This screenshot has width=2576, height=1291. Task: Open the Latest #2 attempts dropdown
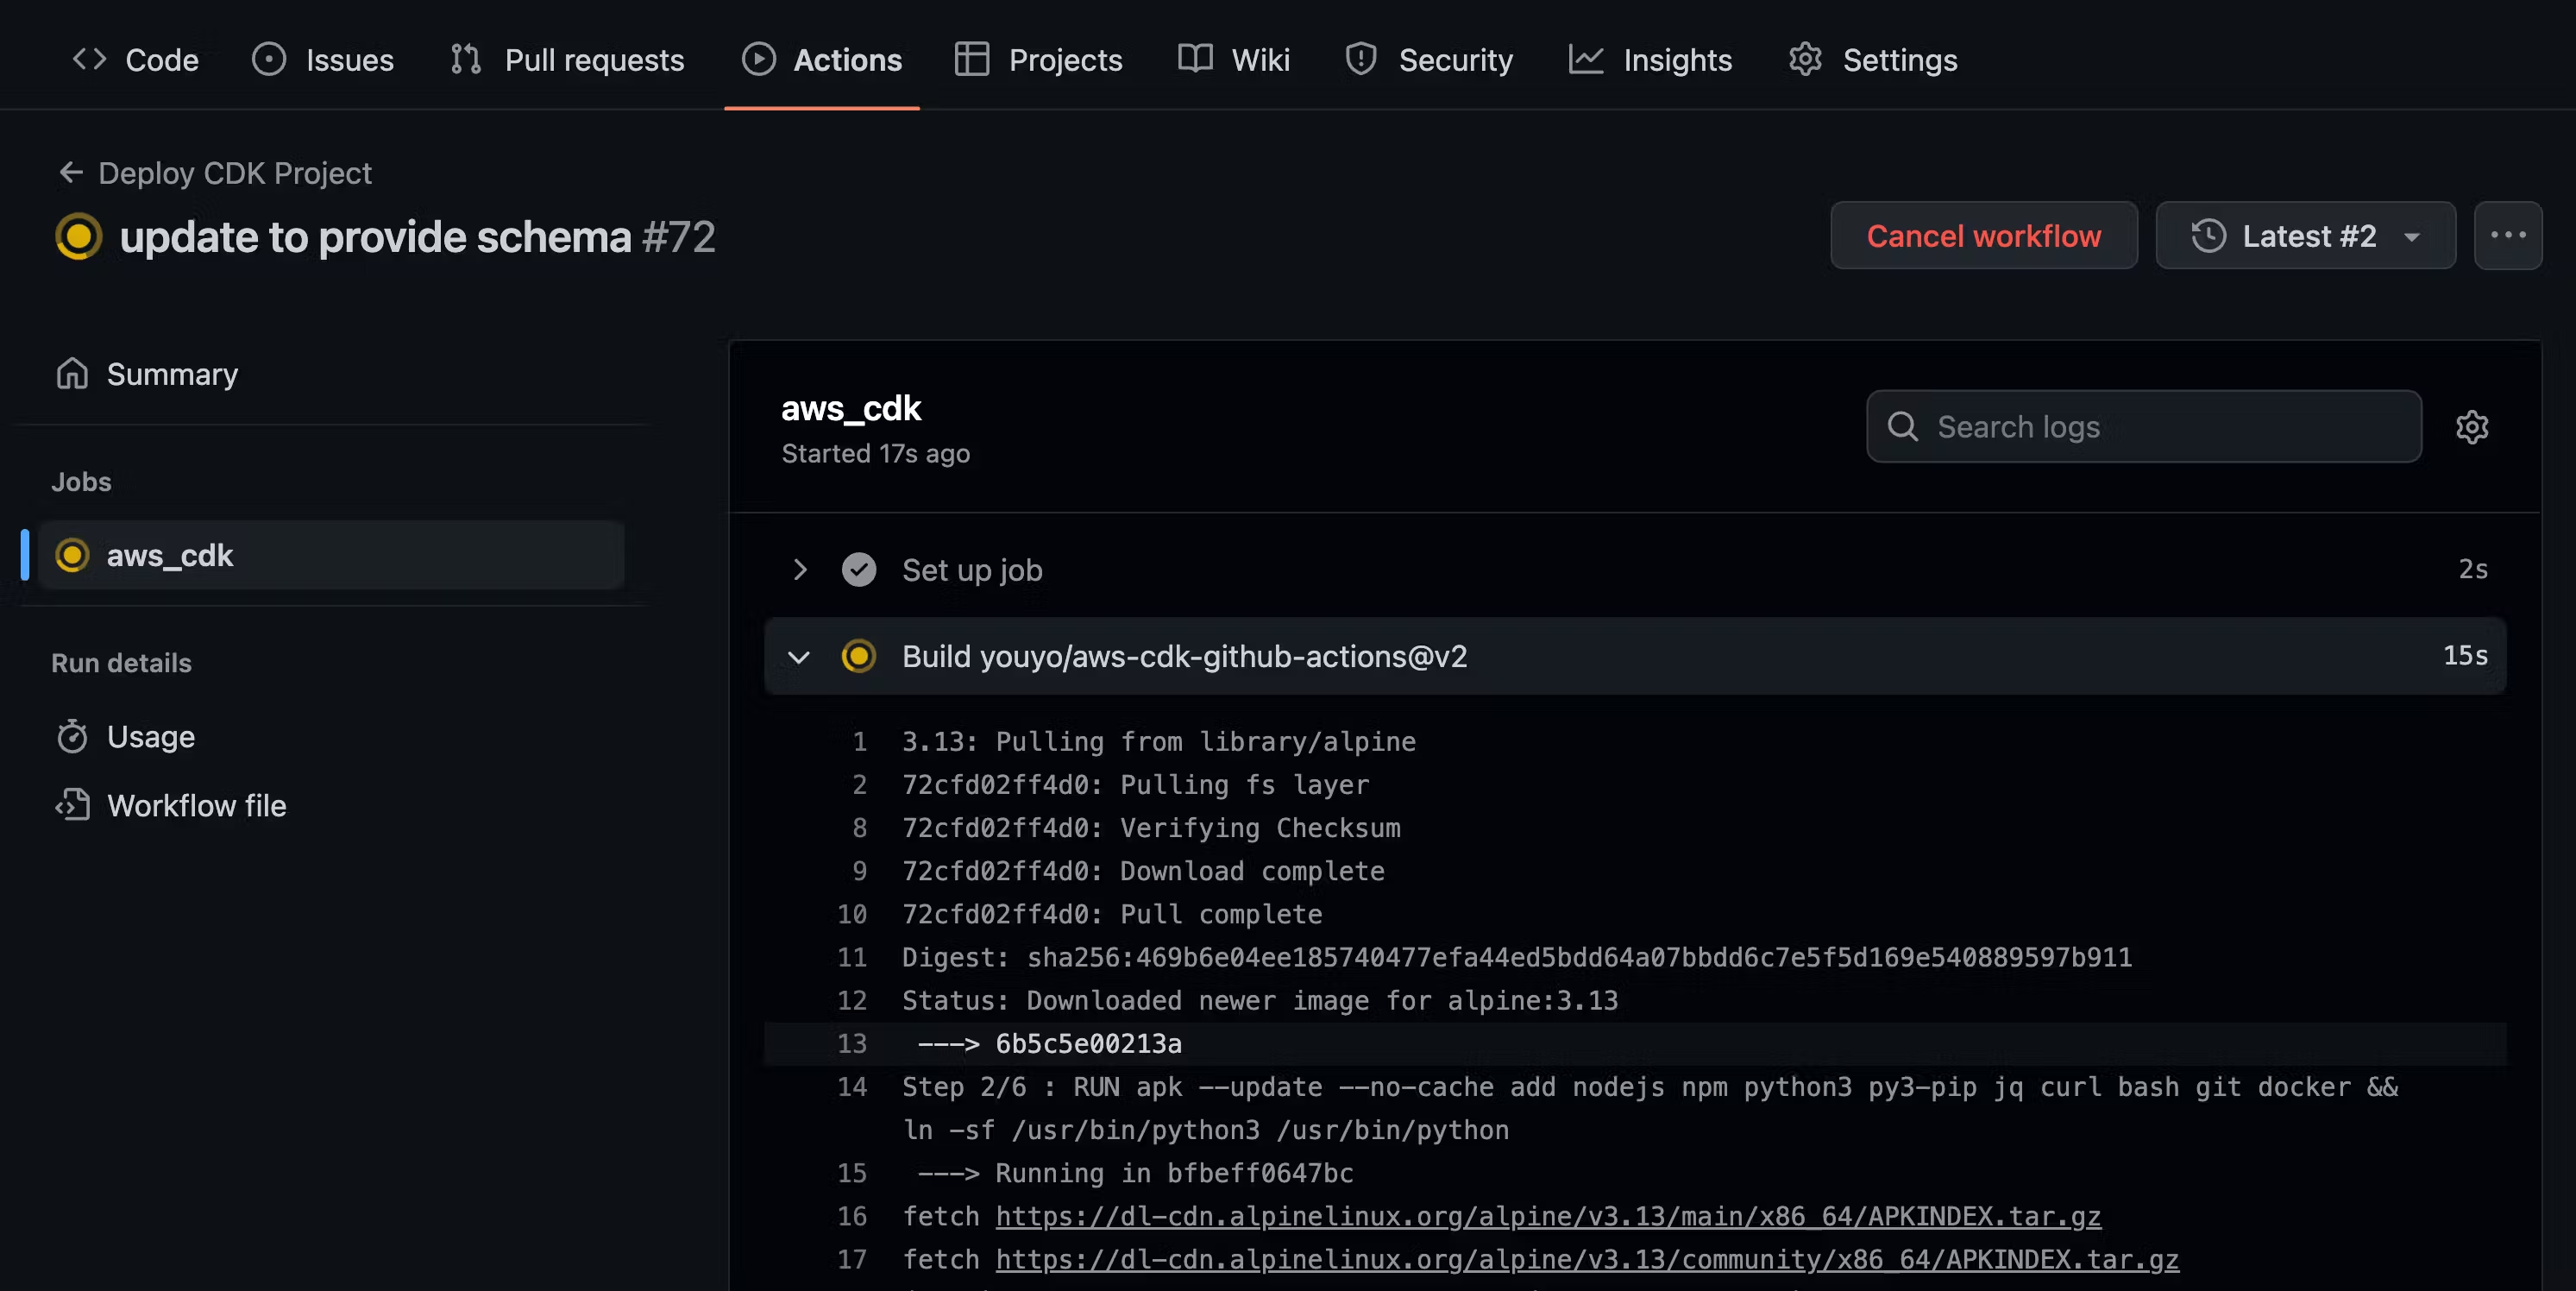pyautogui.click(x=2306, y=236)
